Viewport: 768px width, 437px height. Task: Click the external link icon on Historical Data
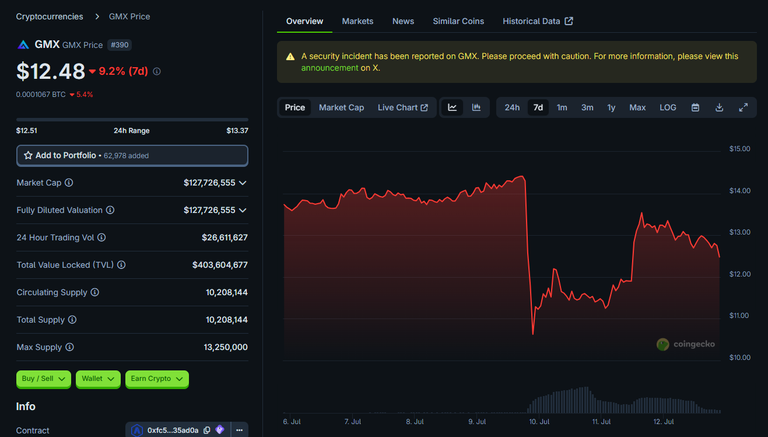click(569, 21)
